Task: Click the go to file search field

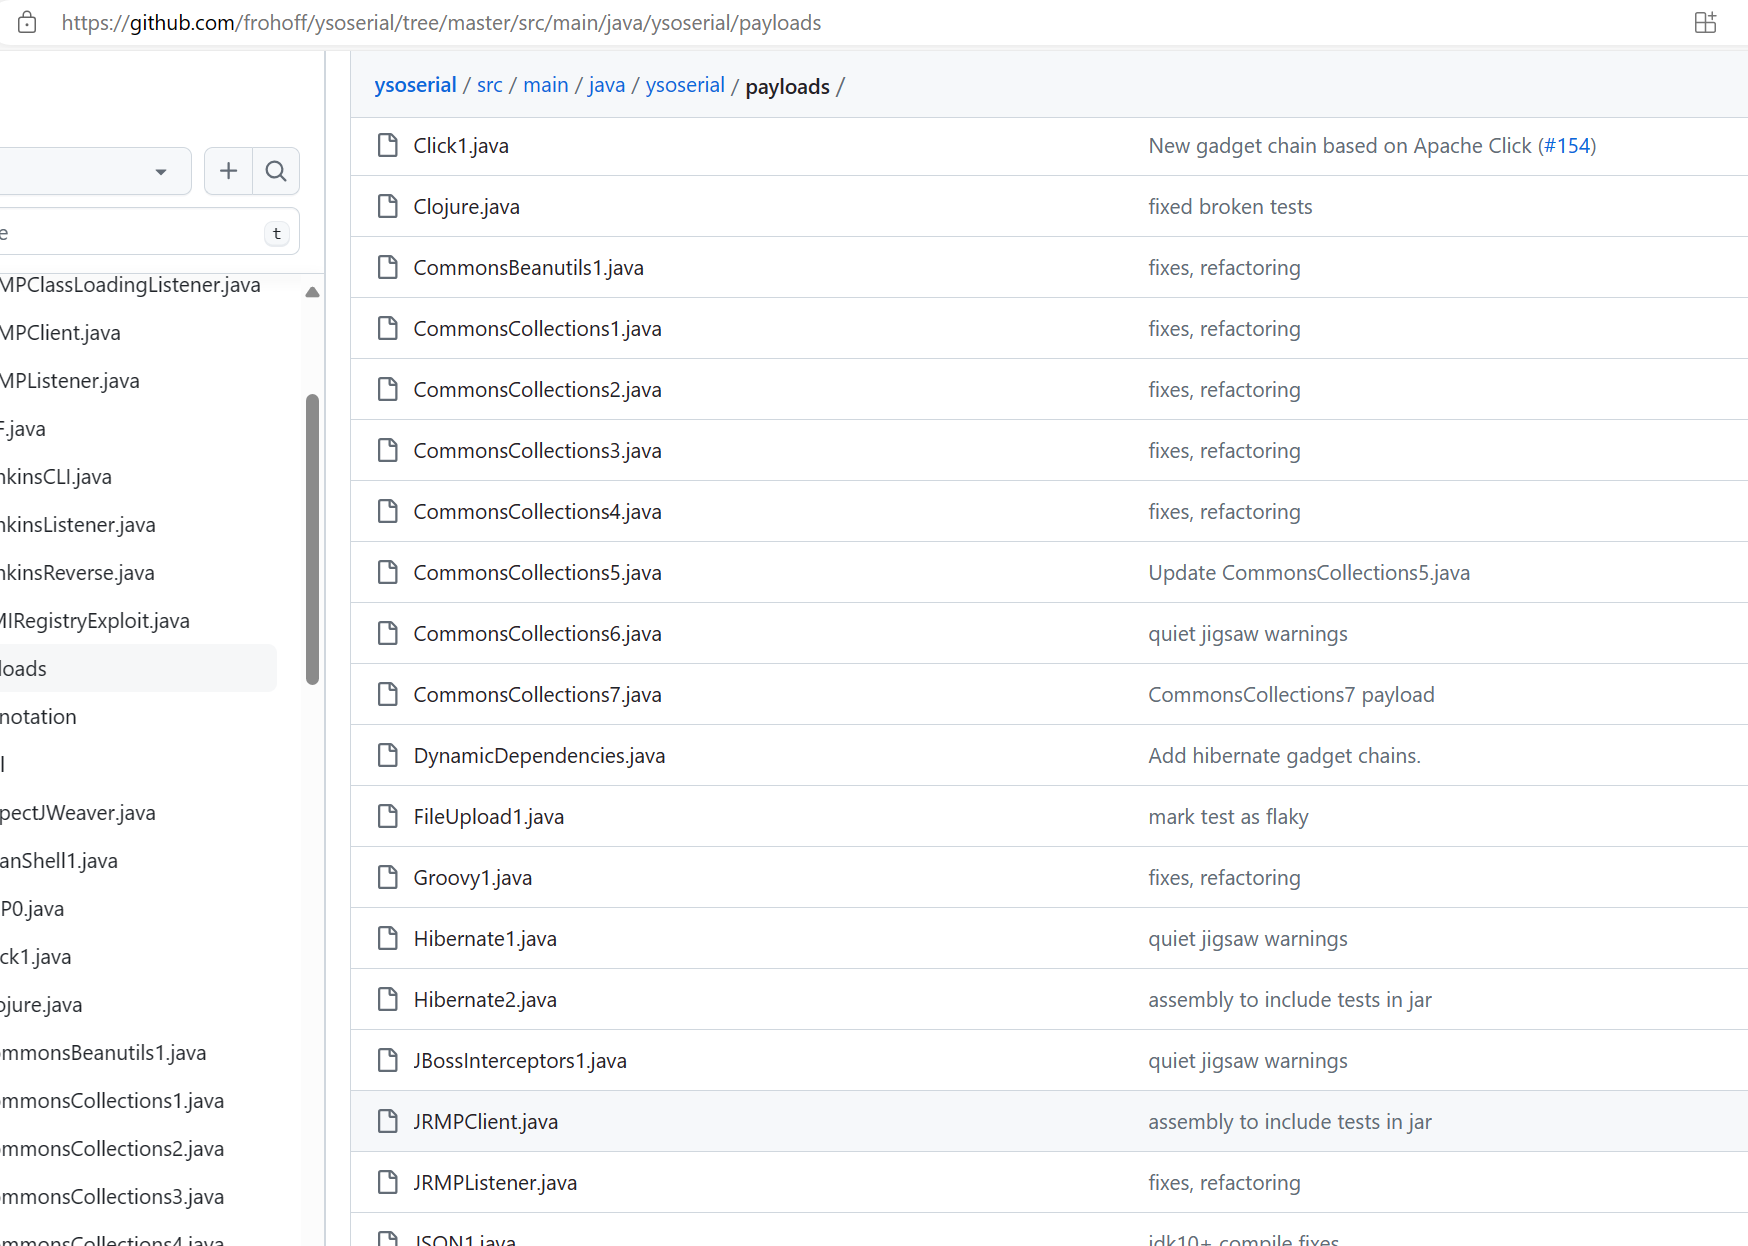Action: [130, 233]
